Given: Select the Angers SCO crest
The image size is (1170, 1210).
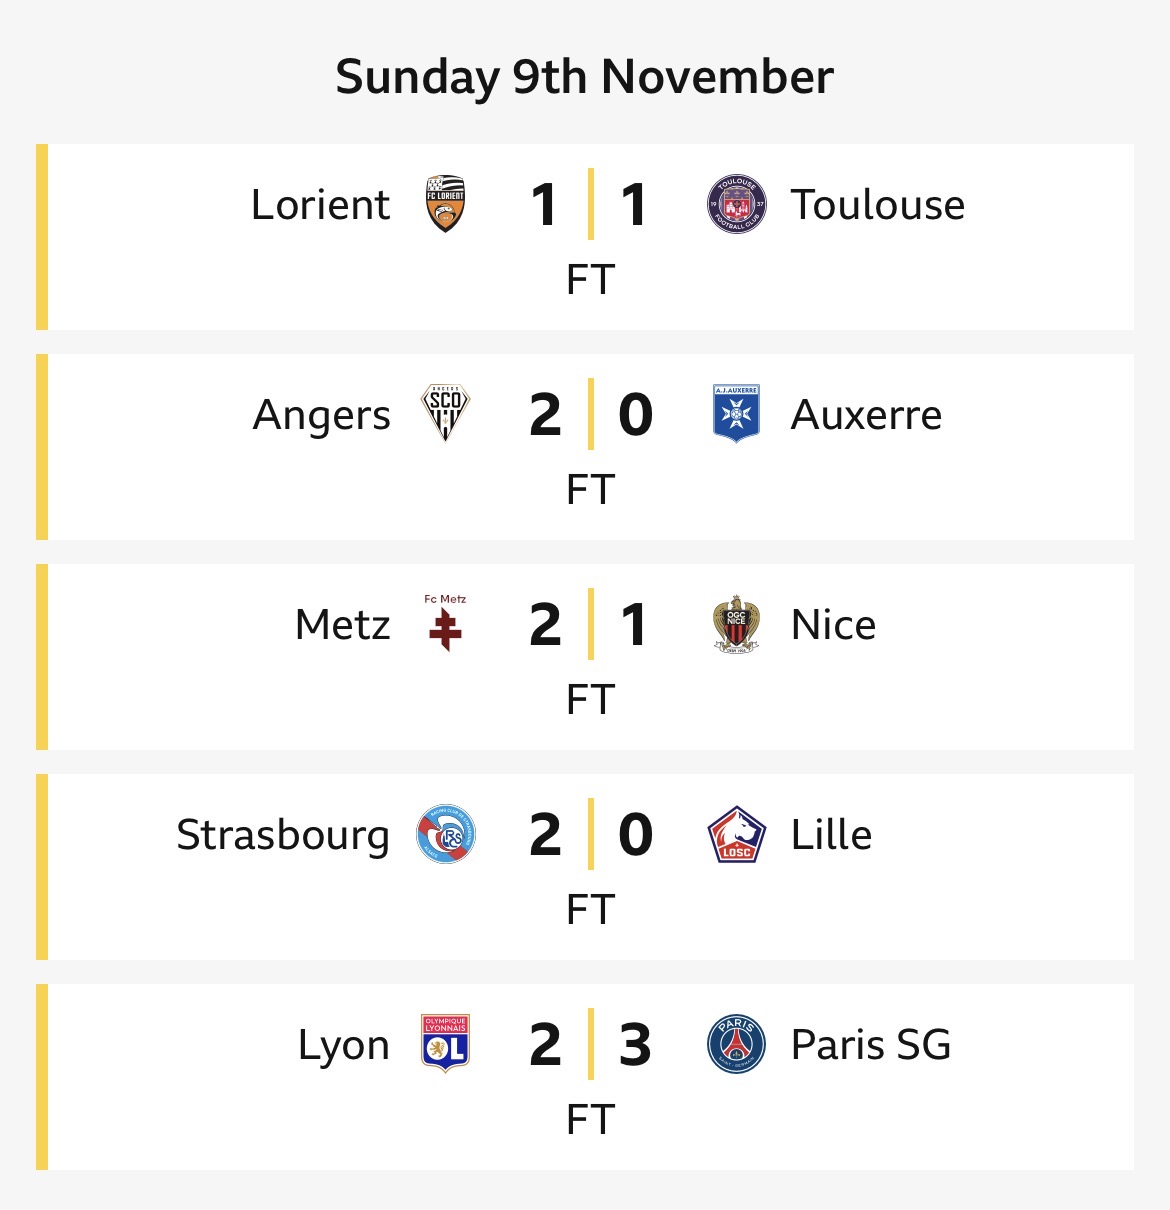Looking at the screenshot, I should pyautogui.click(x=445, y=413).
